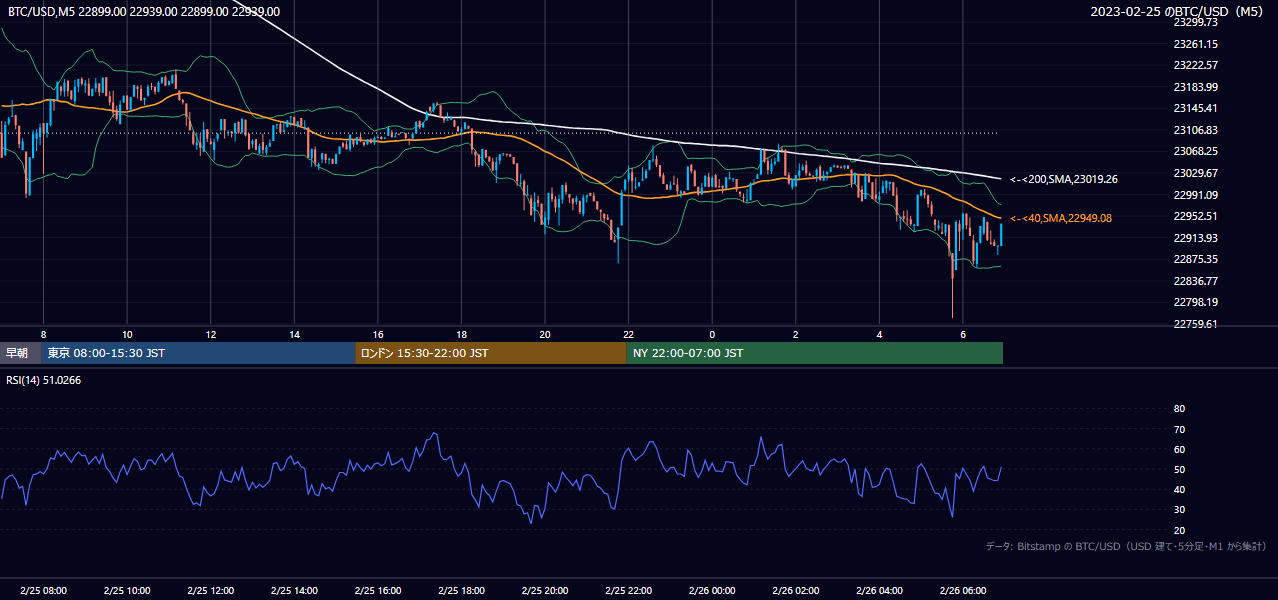Select the 早朝 session segment
The height and width of the screenshot is (600, 1278).
point(21,353)
